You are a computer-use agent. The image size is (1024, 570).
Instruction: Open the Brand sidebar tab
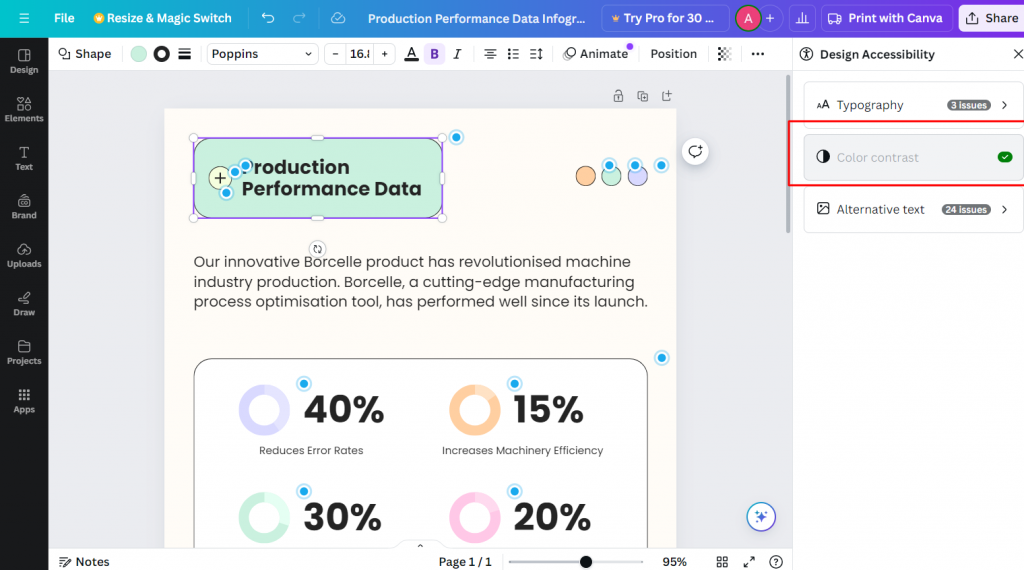click(24, 206)
